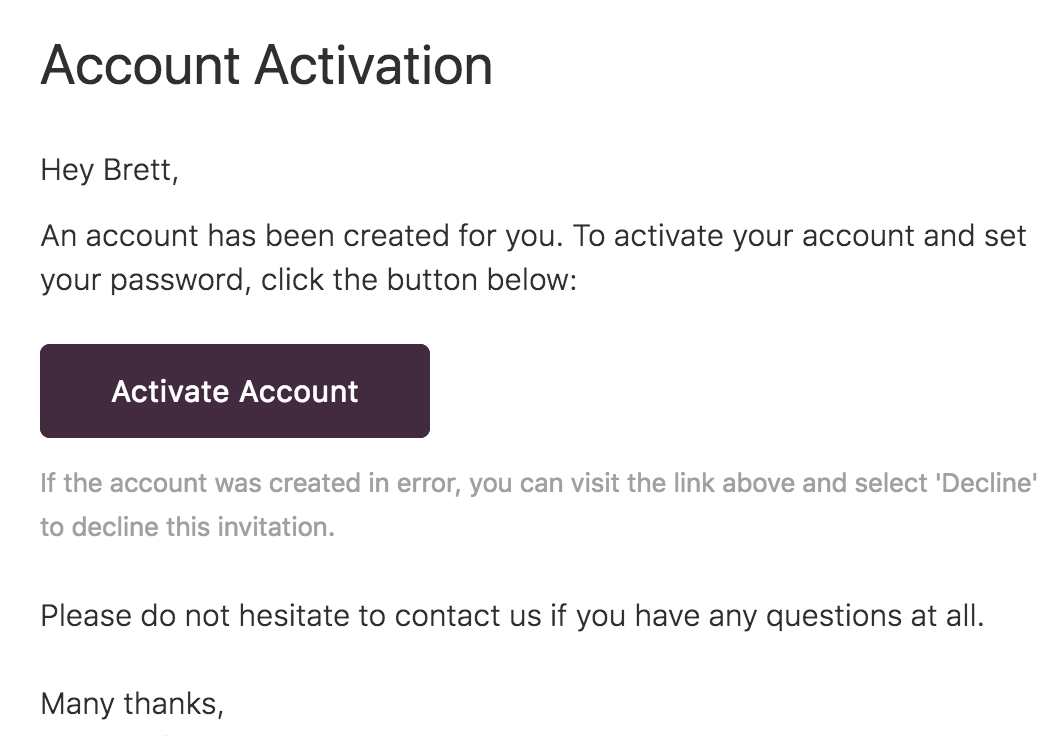Viewport: 1064px width, 736px height.
Task: Click the word "Account" in the page heading
Action: pos(138,66)
